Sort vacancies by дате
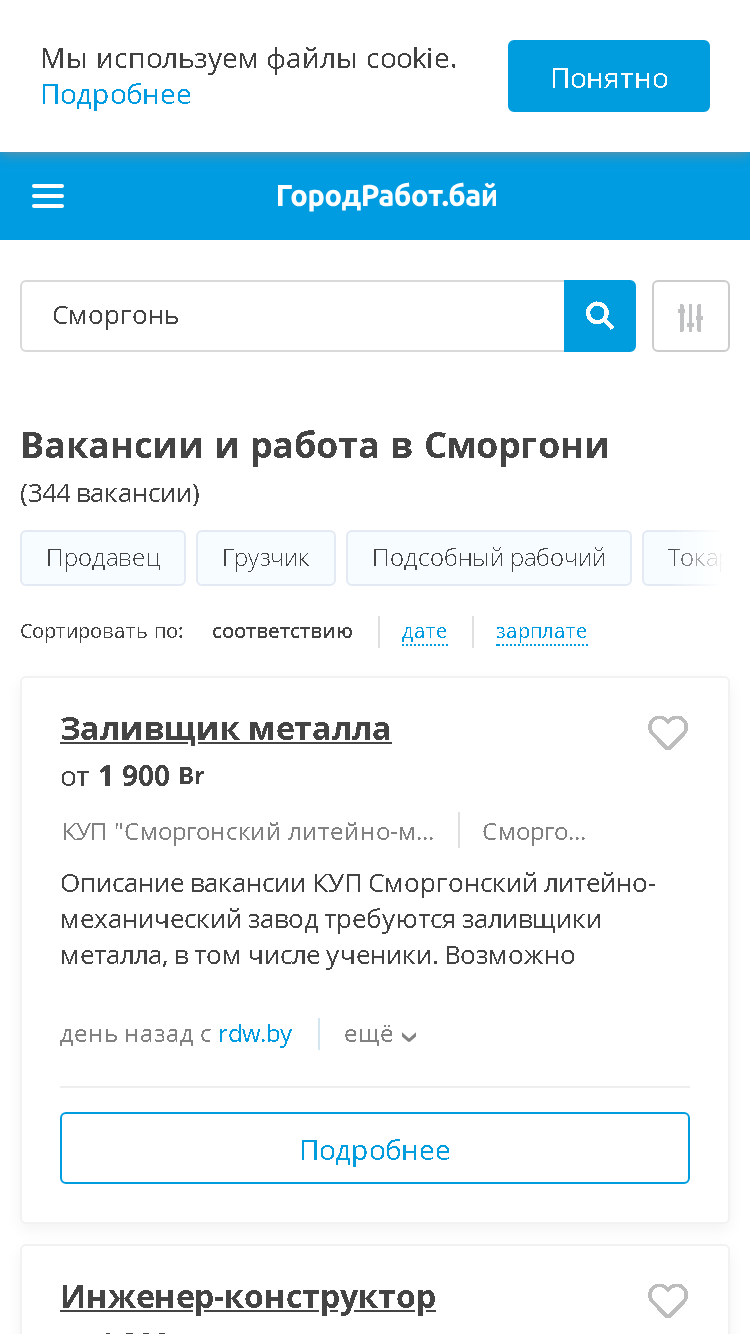 pos(424,632)
